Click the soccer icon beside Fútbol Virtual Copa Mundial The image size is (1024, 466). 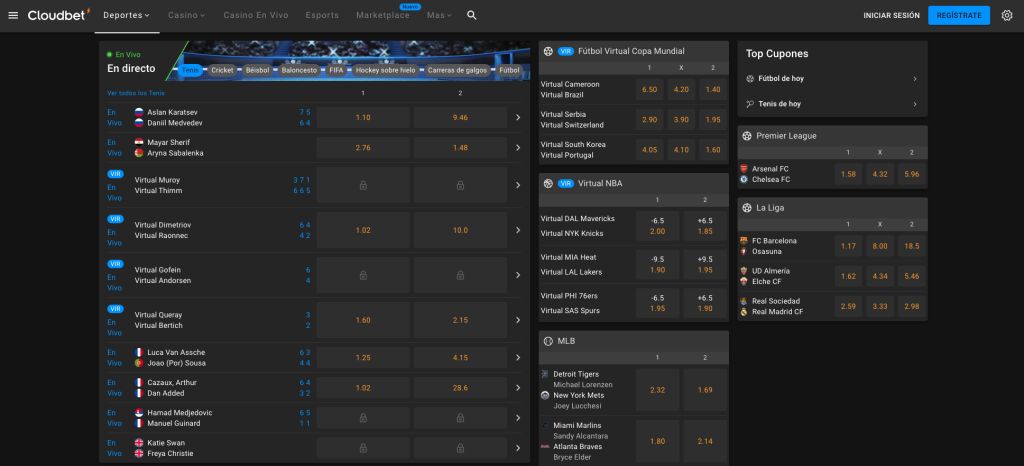tap(548, 51)
